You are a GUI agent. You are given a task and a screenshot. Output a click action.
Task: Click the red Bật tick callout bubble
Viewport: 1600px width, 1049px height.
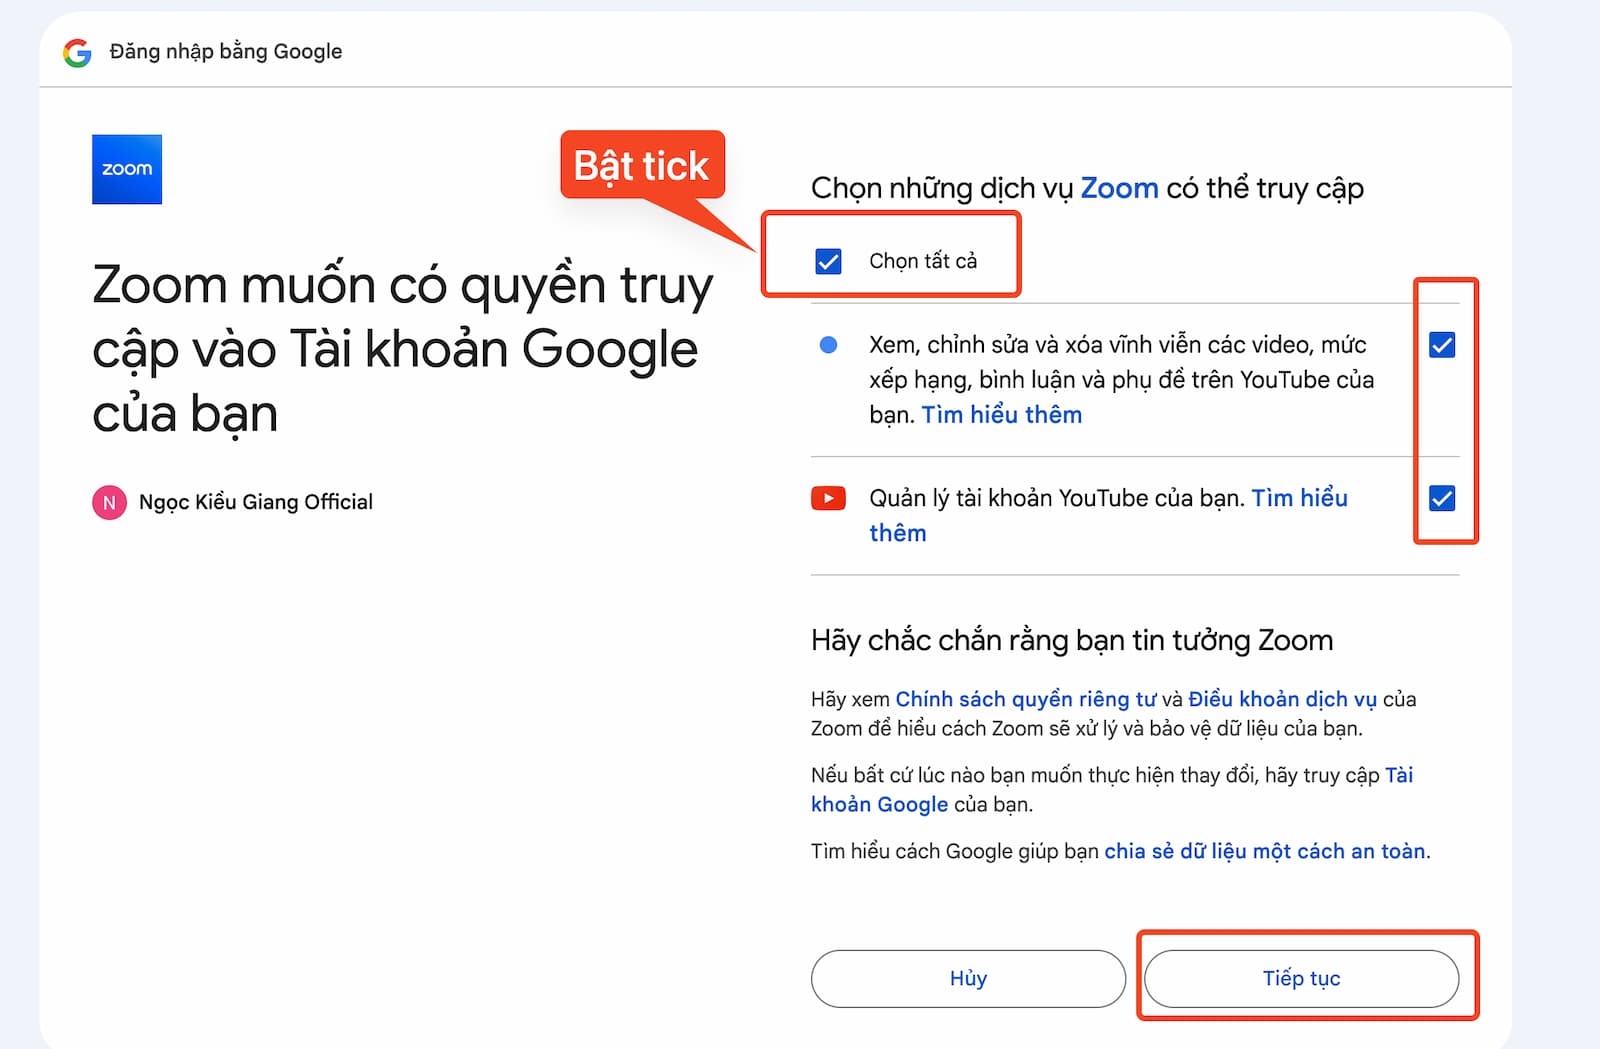point(642,166)
